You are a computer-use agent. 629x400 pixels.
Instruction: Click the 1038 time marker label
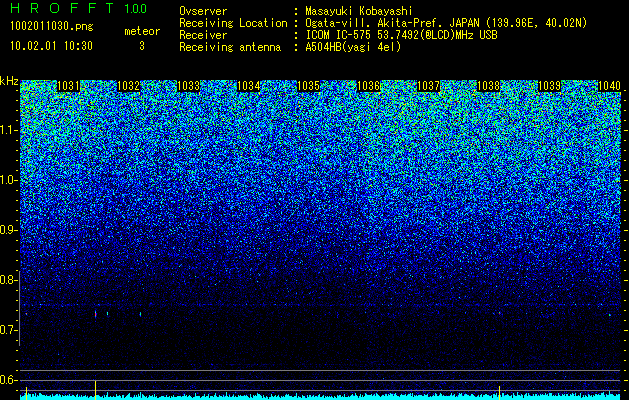point(489,86)
